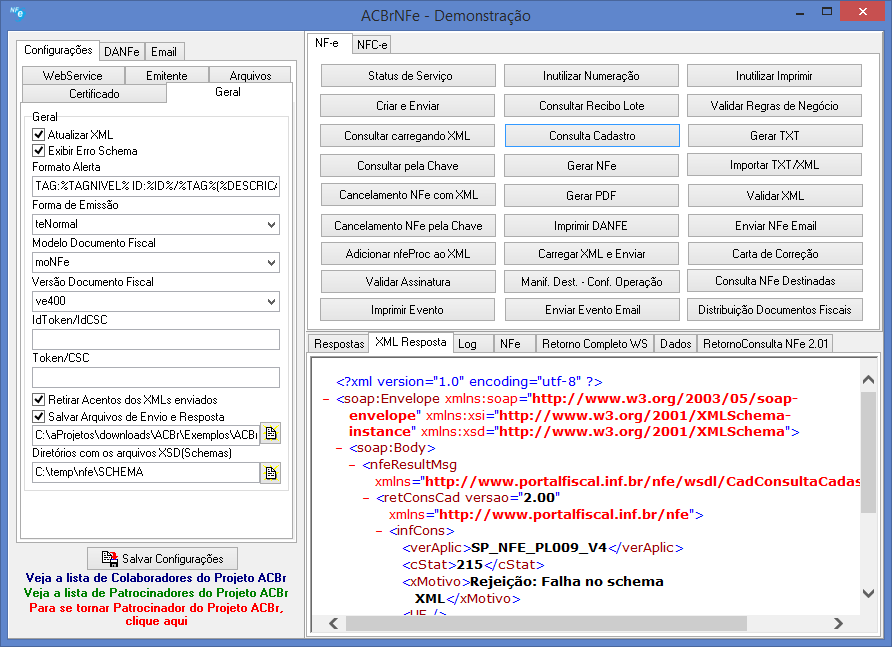Browse folder icon for saved files path
This screenshot has height=647, width=892.
[271, 434]
